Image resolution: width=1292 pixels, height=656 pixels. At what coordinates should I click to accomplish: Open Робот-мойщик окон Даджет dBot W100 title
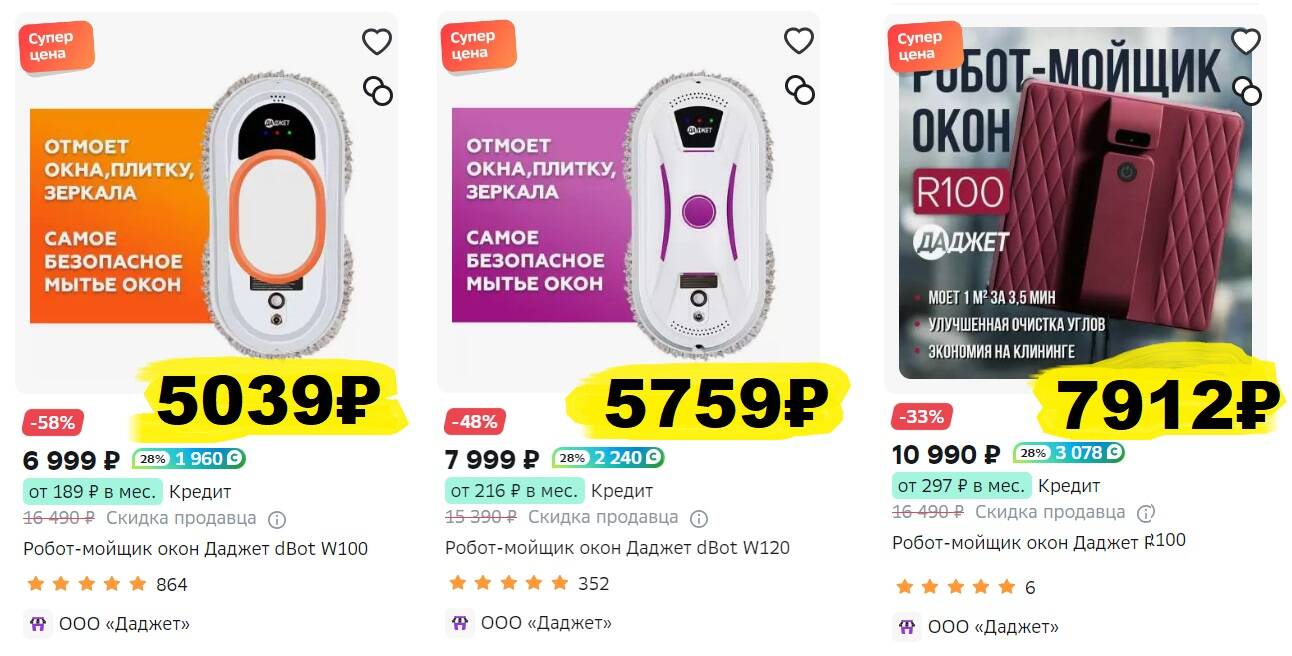[x=196, y=549]
